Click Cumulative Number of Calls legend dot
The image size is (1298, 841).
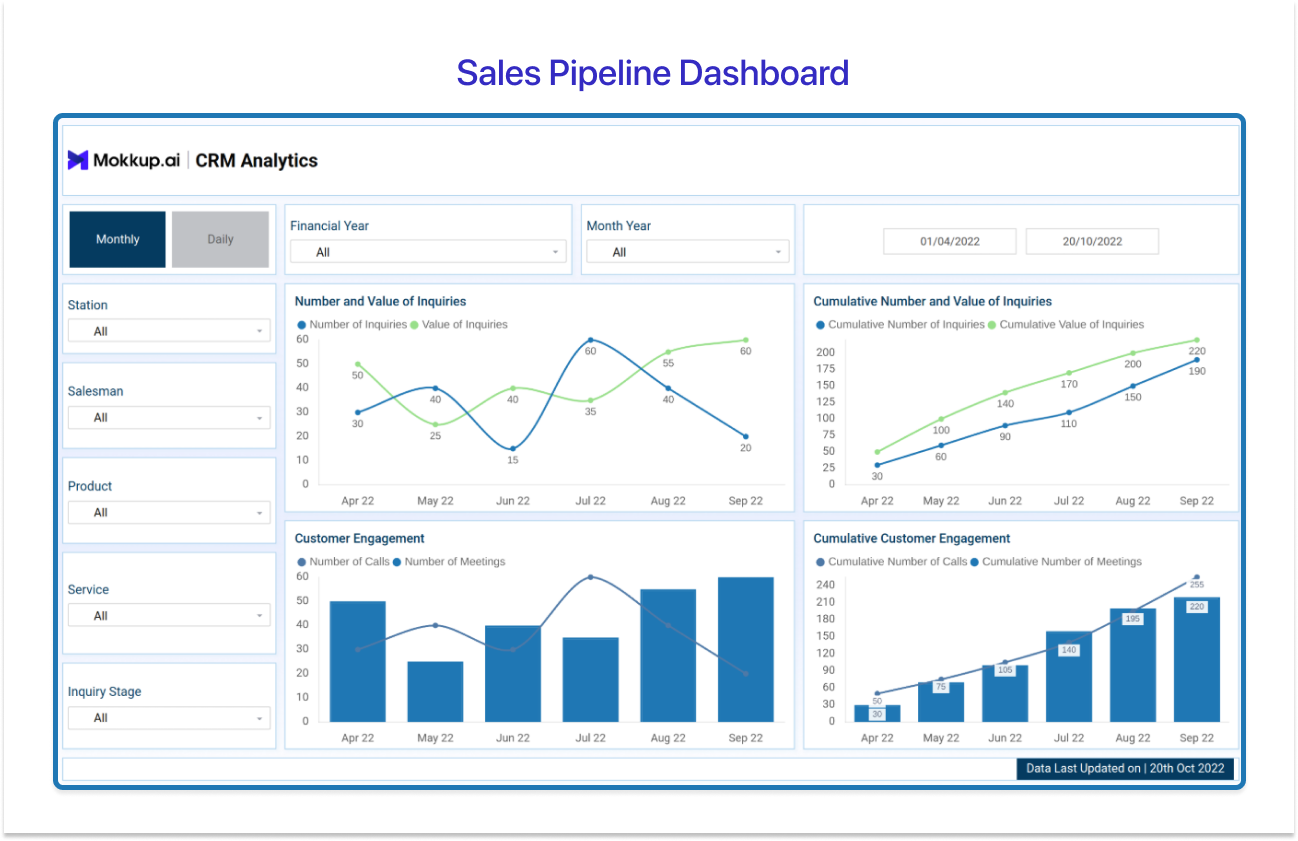[x=821, y=562]
